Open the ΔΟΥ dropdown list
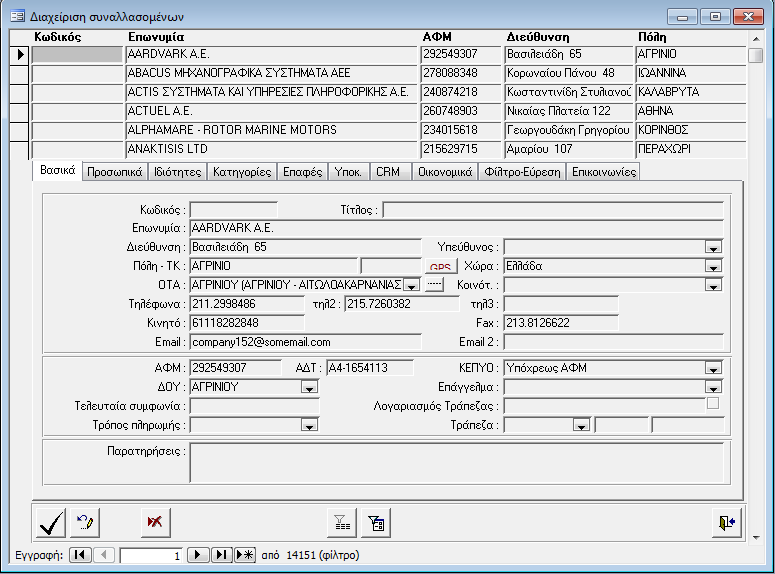The height and width of the screenshot is (574, 775). point(308,387)
